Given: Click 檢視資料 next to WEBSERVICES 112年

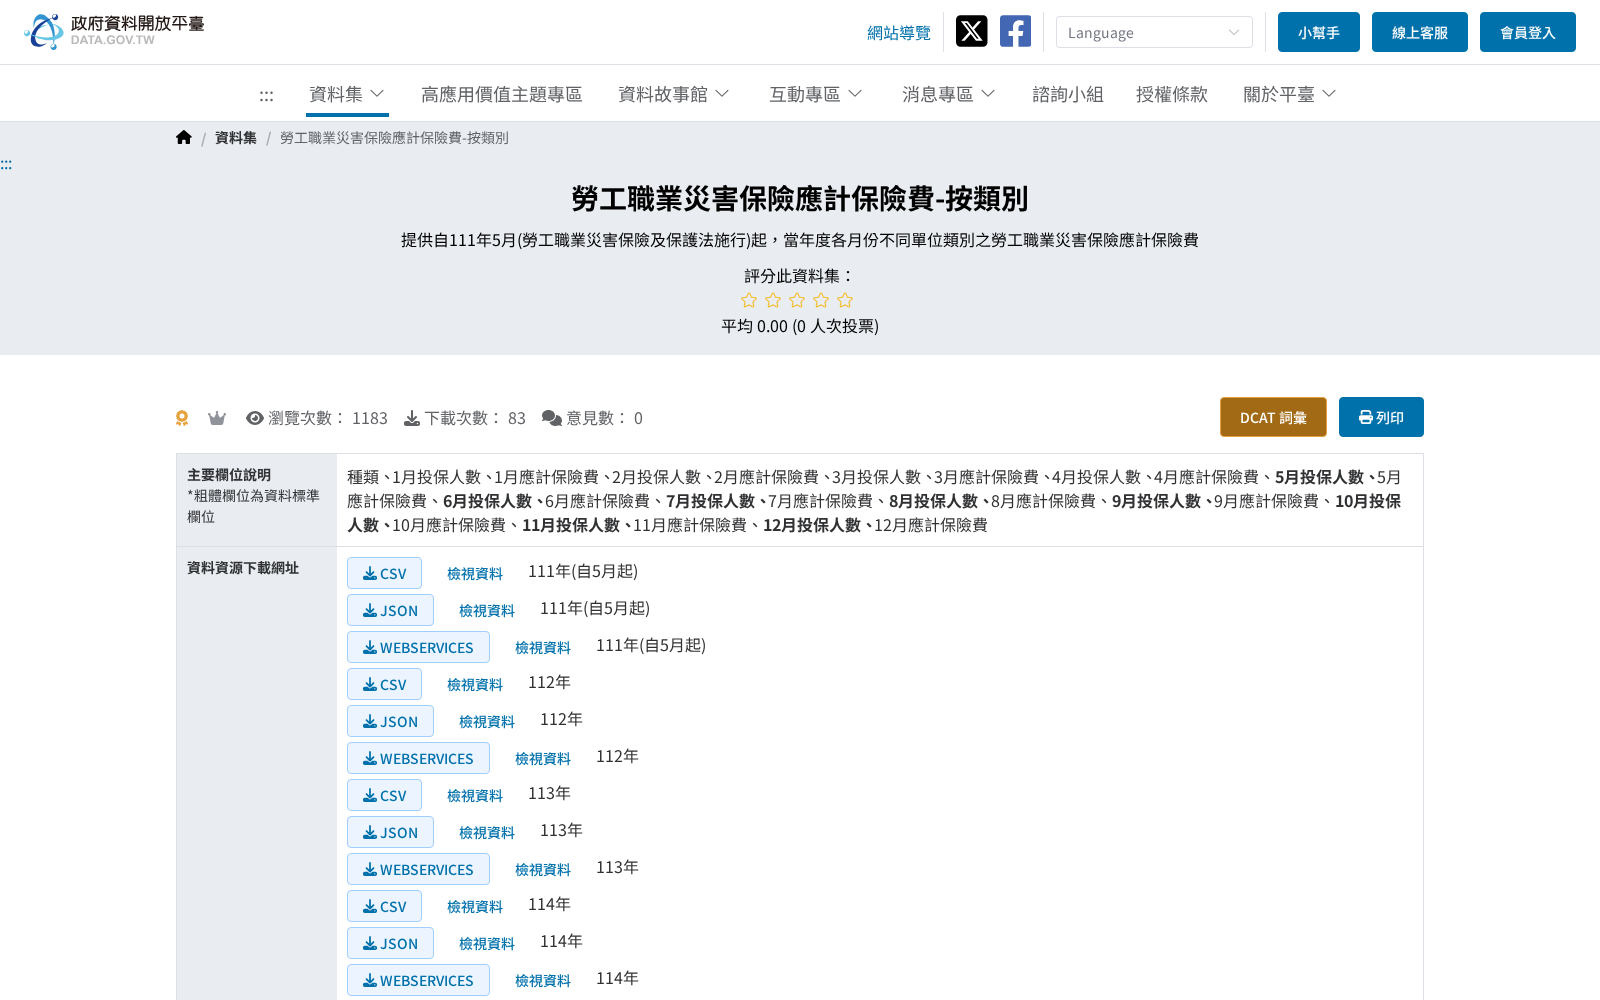Looking at the screenshot, I should click(x=543, y=758).
